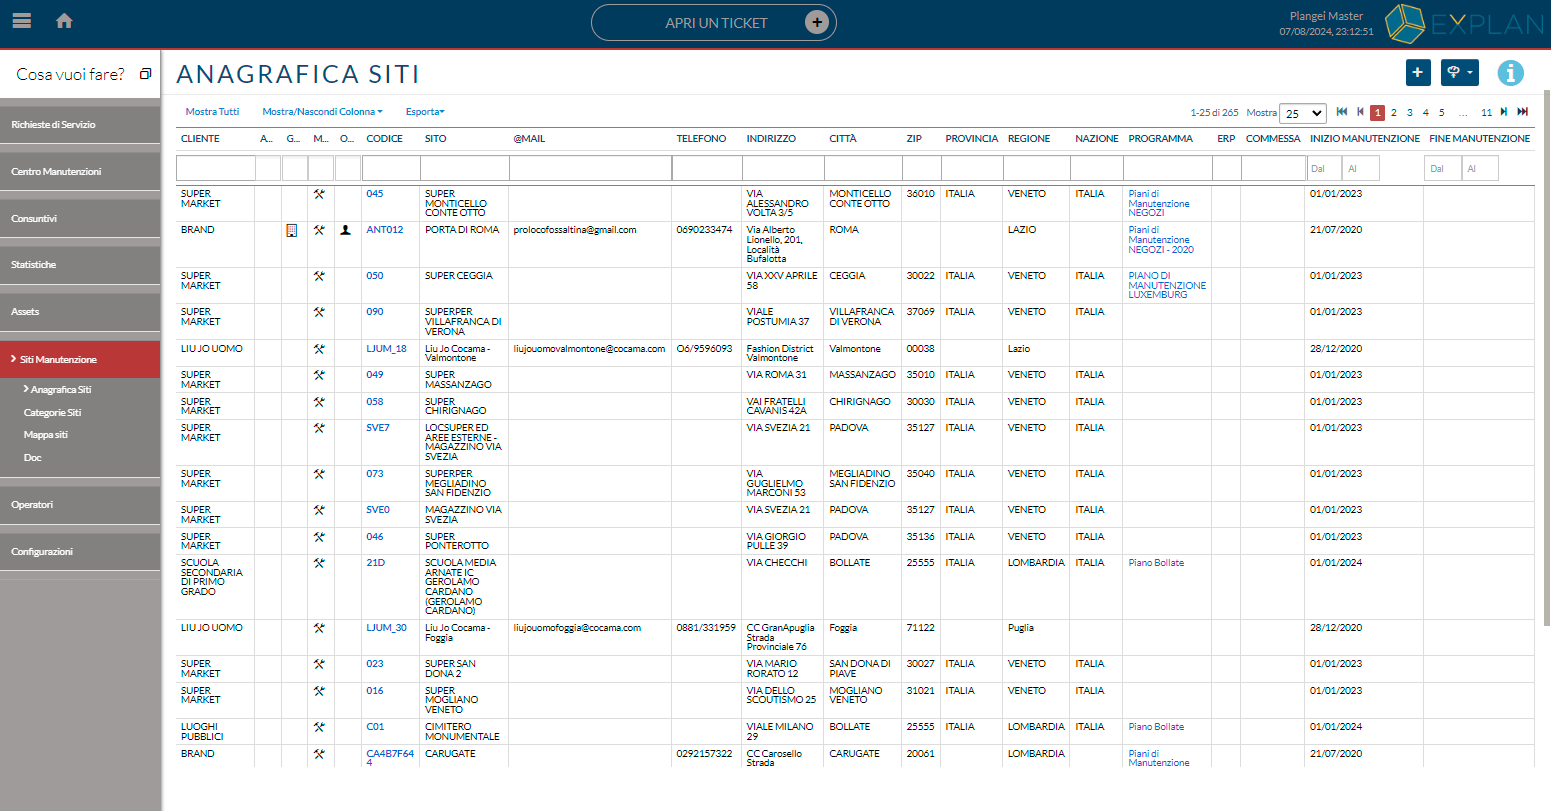Image resolution: width=1551 pixels, height=811 pixels.
Task: Open Richieste di Servizio menu
Action: tap(80, 125)
